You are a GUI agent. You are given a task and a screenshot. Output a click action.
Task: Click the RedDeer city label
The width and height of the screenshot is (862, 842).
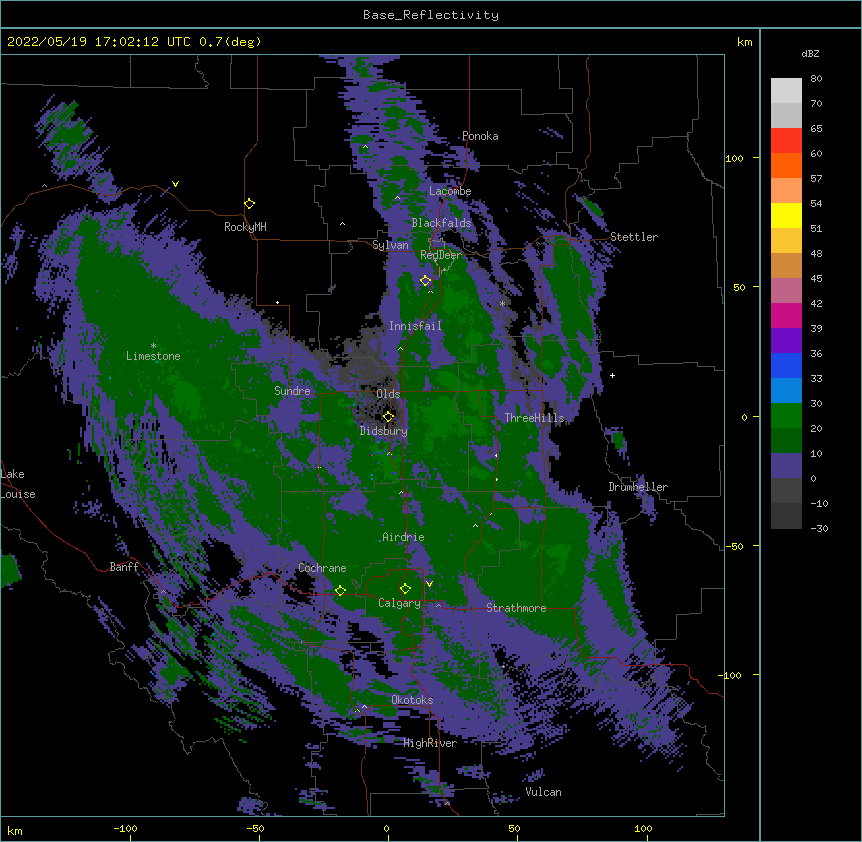[441, 255]
